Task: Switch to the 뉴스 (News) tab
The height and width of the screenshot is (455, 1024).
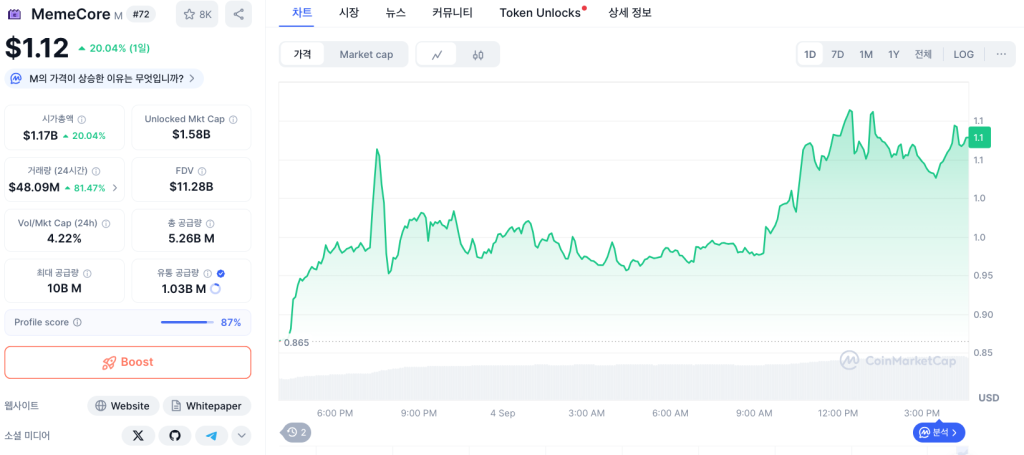Action: (395, 13)
